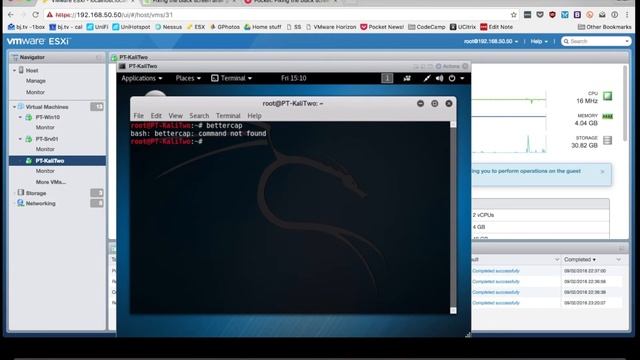Image resolution: width=640 pixels, height=360 pixels.
Task: Open the Edit menu in terminal
Action: [x=156, y=116]
